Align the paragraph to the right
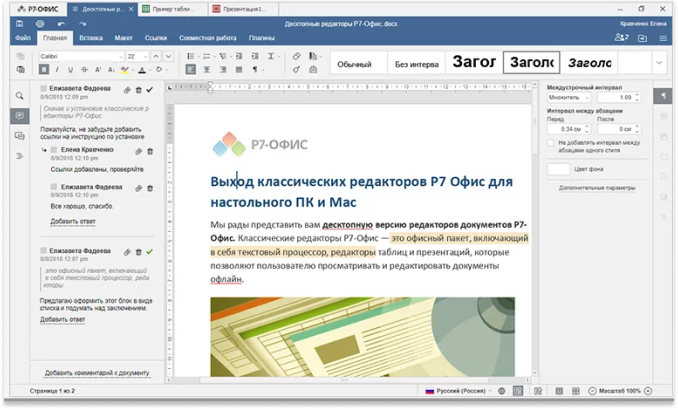Image resolution: width=678 pixels, height=410 pixels. 223,70
